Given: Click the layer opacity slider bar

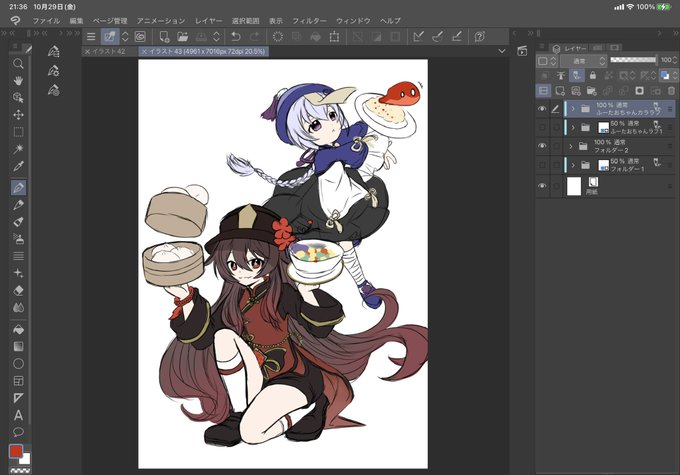Looking at the screenshot, I should (x=633, y=60).
